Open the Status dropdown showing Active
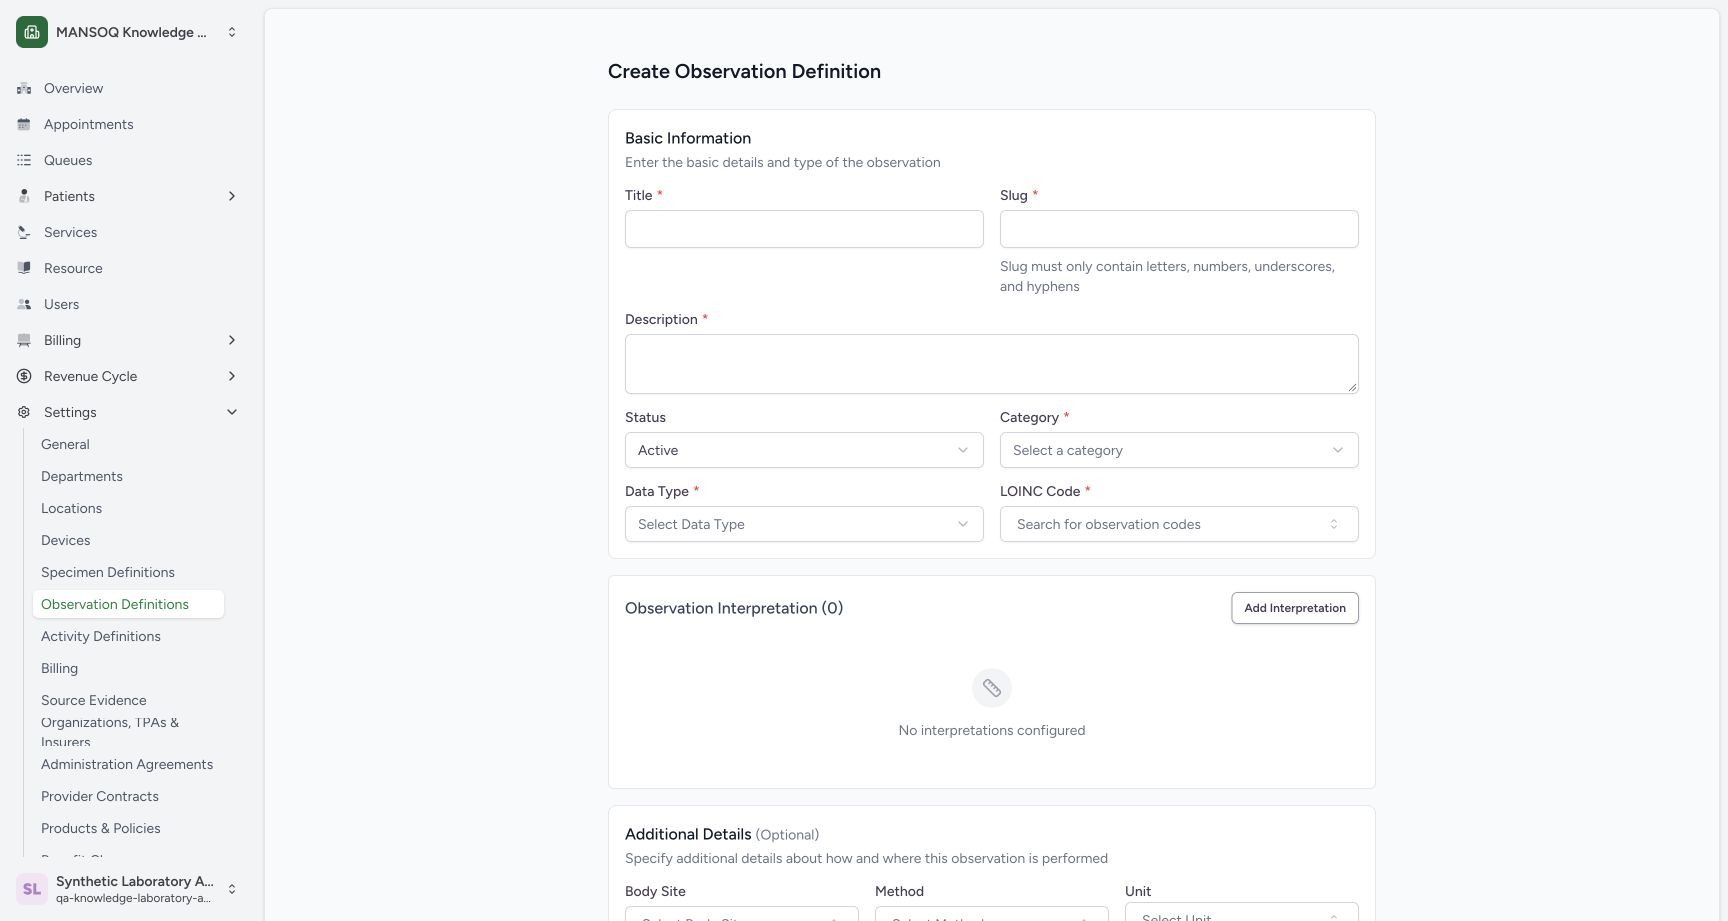The image size is (1728, 921). click(x=804, y=450)
